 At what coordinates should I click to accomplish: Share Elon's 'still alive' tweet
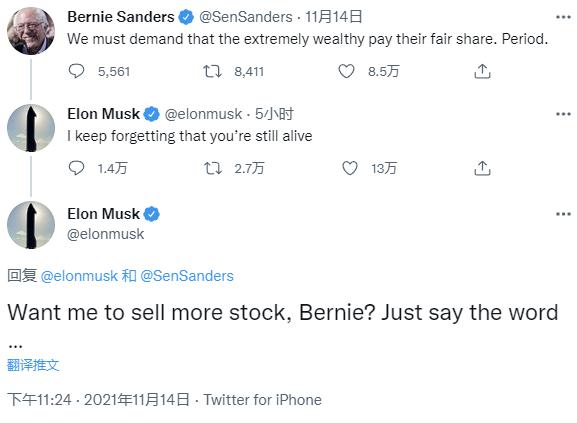coord(482,168)
